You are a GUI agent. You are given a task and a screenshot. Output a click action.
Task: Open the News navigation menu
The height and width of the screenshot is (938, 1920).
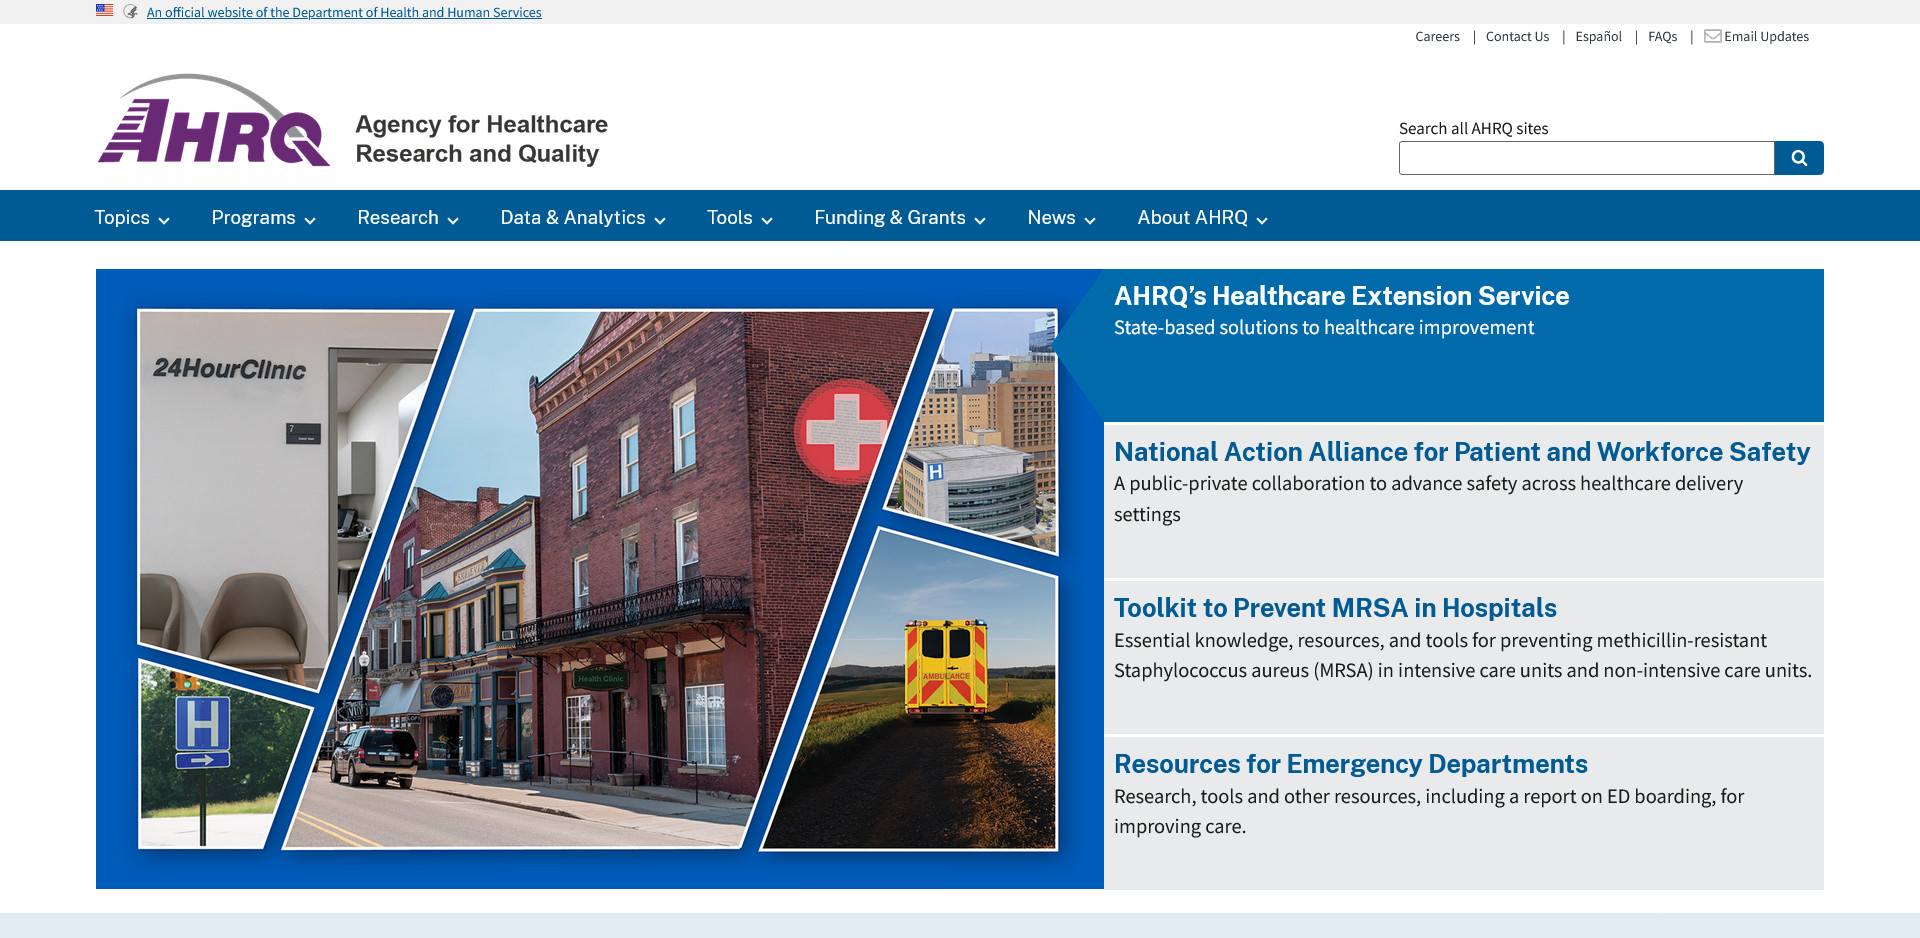(x=1061, y=218)
